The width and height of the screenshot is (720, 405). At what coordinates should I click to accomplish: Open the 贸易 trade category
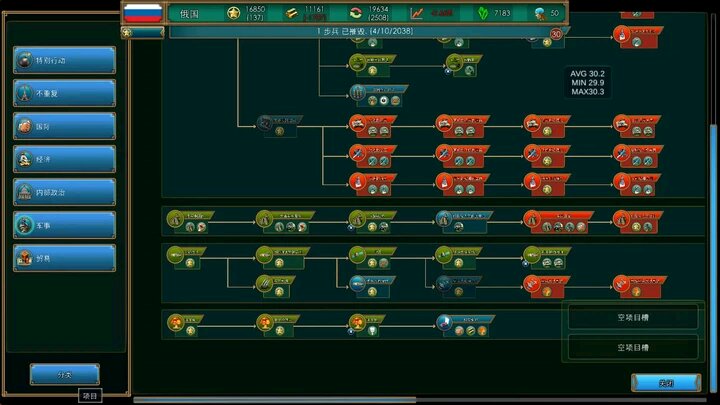point(64,259)
